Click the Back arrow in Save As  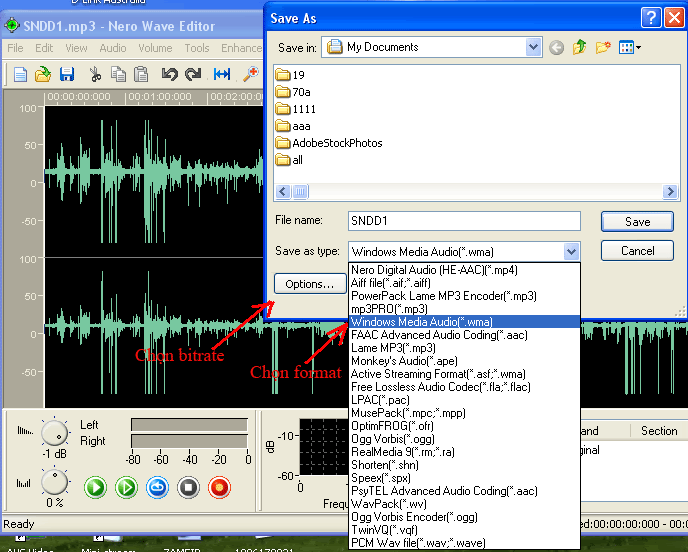pyautogui.click(x=556, y=47)
